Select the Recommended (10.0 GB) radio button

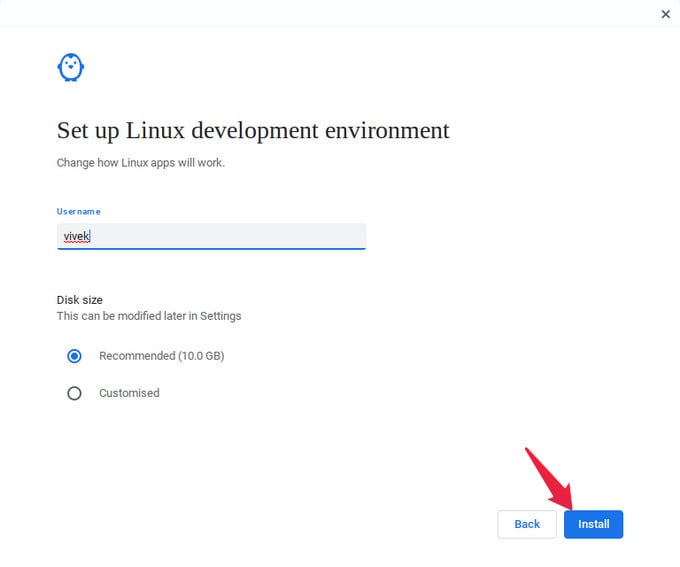click(74, 356)
